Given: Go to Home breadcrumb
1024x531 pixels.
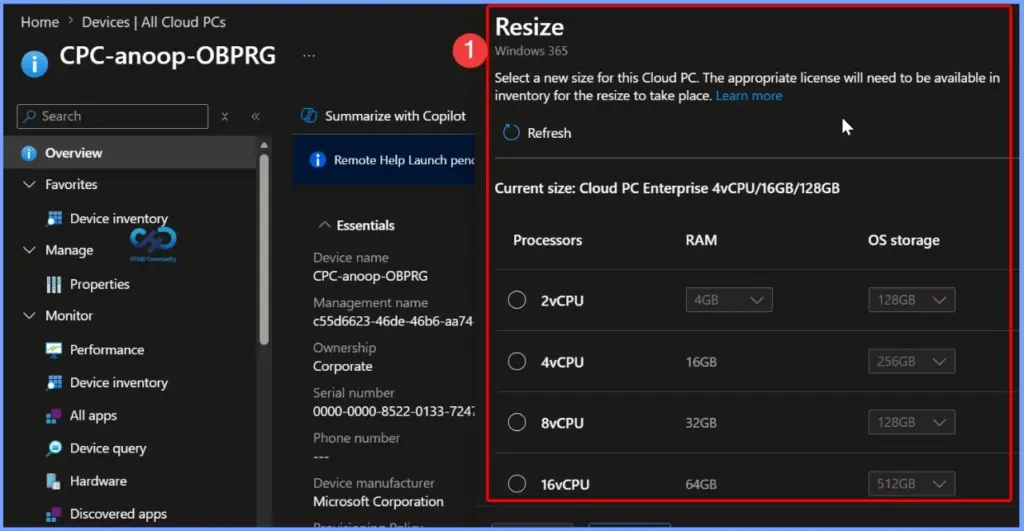Looking at the screenshot, I should click(x=40, y=22).
